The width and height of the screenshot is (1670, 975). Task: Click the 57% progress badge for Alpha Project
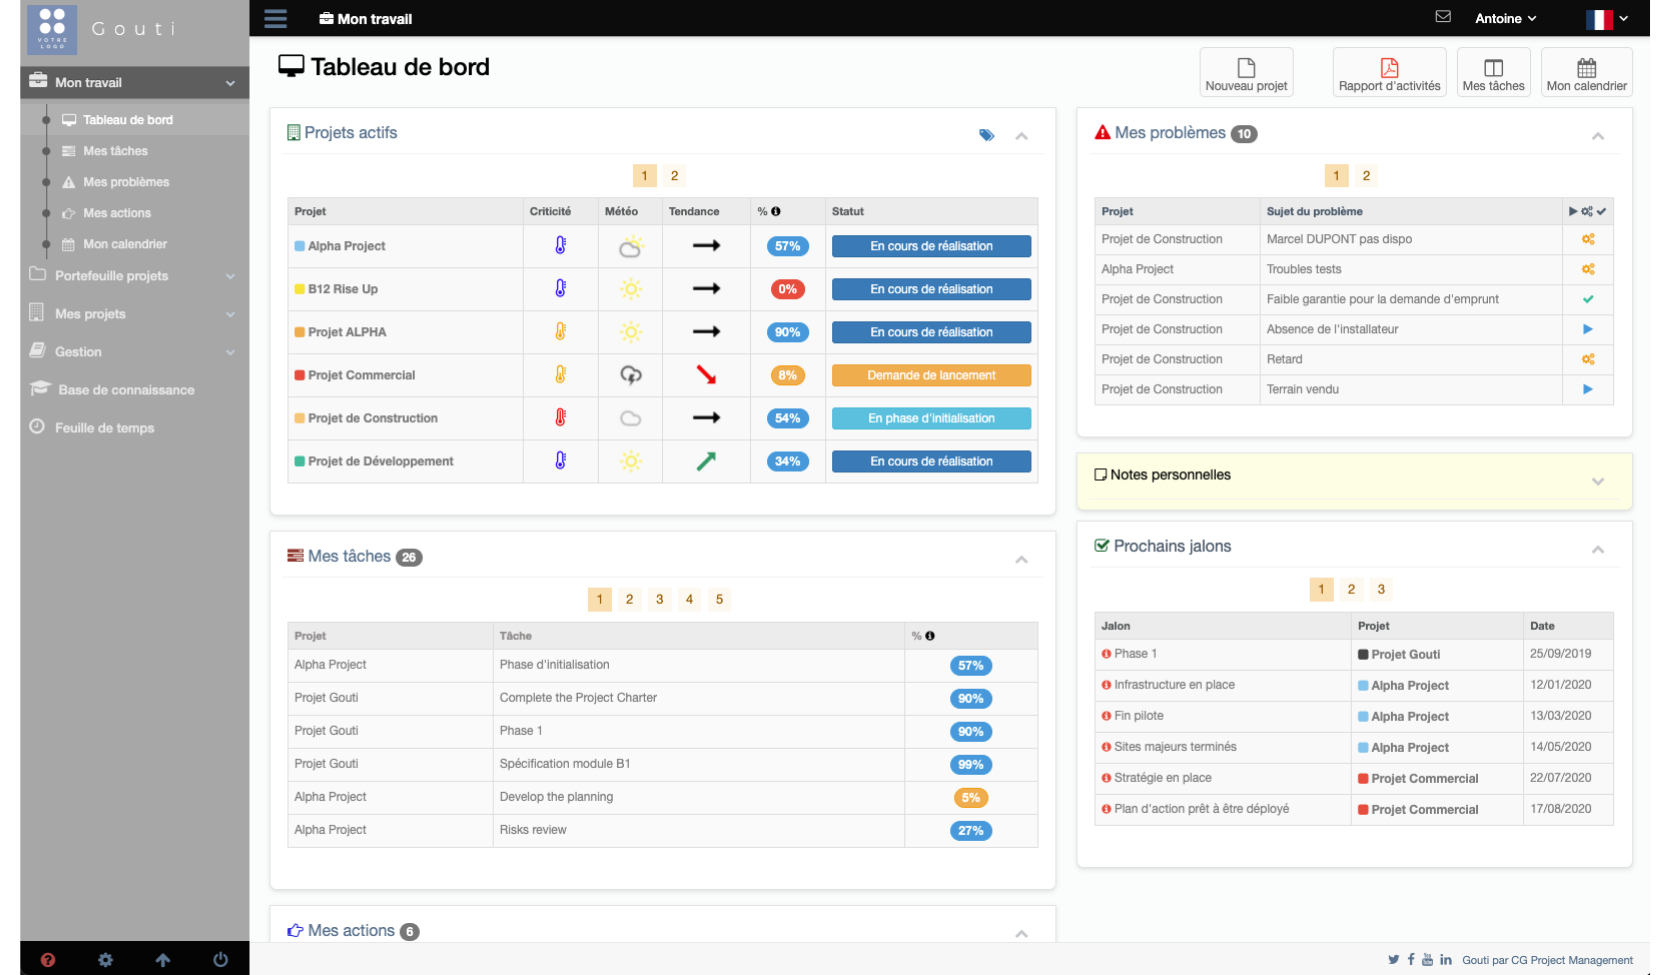click(x=787, y=246)
